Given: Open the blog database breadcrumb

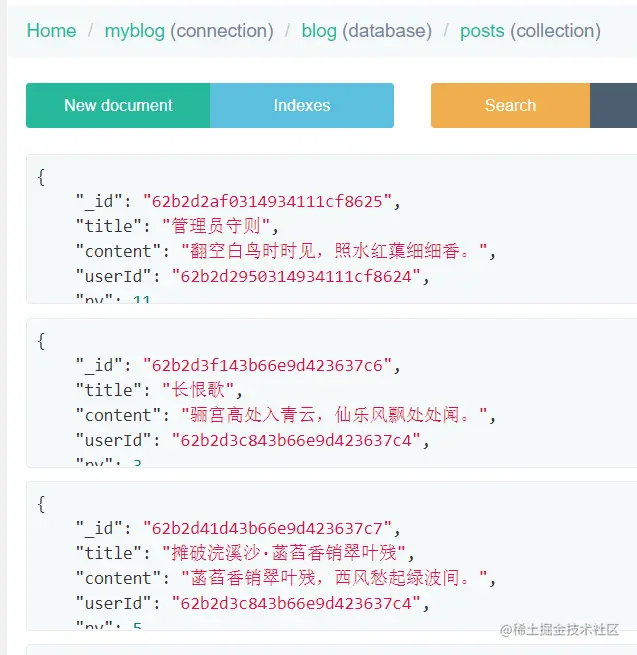Looking at the screenshot, I should pos(319,31).
